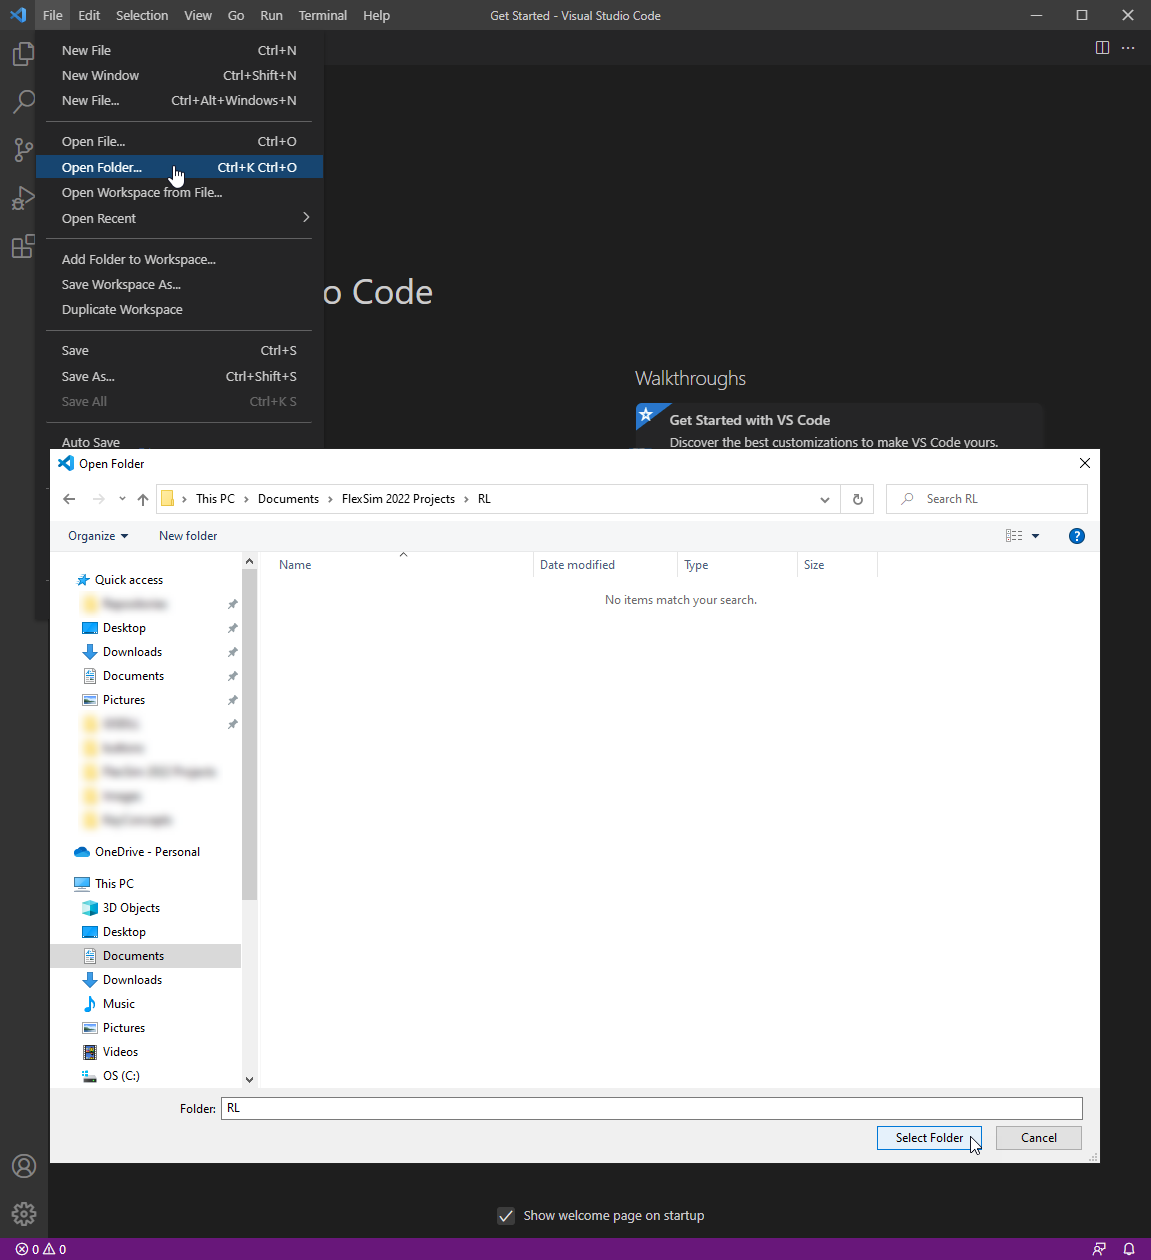
Task: Choose Save Workspace As menu entry
Action: (x=121, y=284)
